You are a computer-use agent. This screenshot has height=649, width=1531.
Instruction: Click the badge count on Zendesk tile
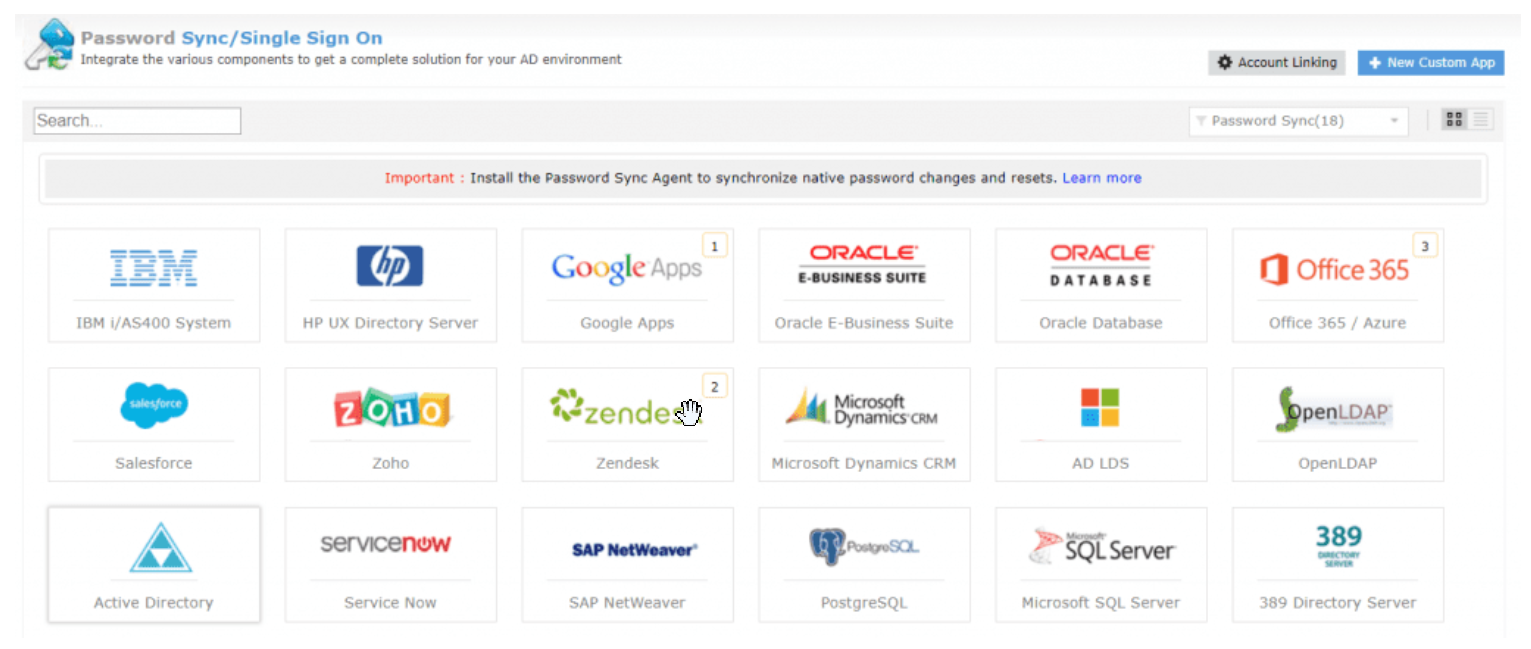click(x=714, y=385)
